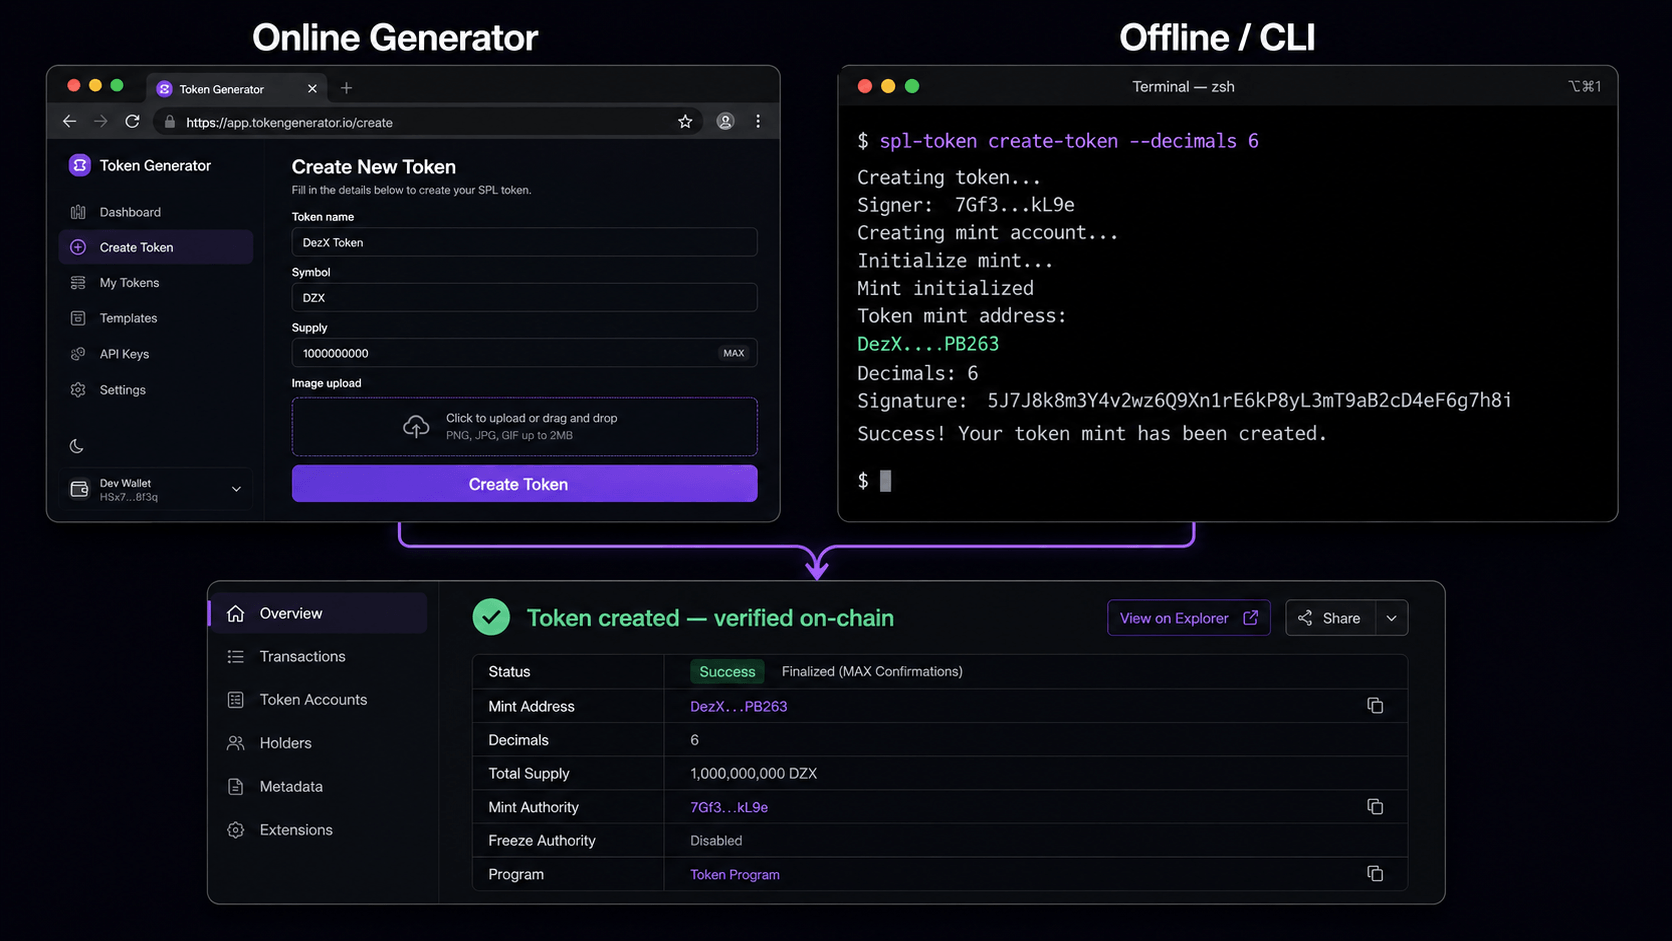Select Create Token in the sidebar
The width and height of the screenshot is (1672, 941).
(x=155, y=247)
